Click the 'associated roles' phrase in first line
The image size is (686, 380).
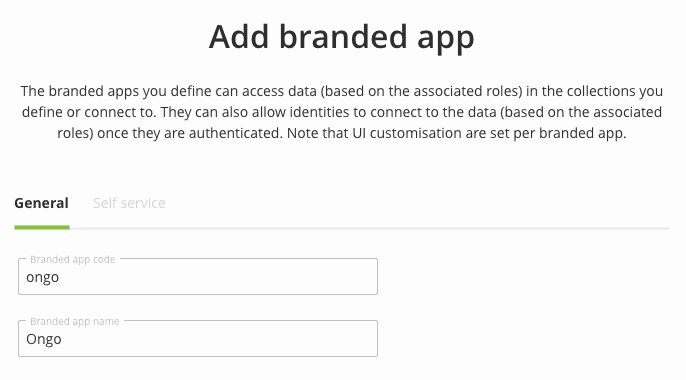468,91
